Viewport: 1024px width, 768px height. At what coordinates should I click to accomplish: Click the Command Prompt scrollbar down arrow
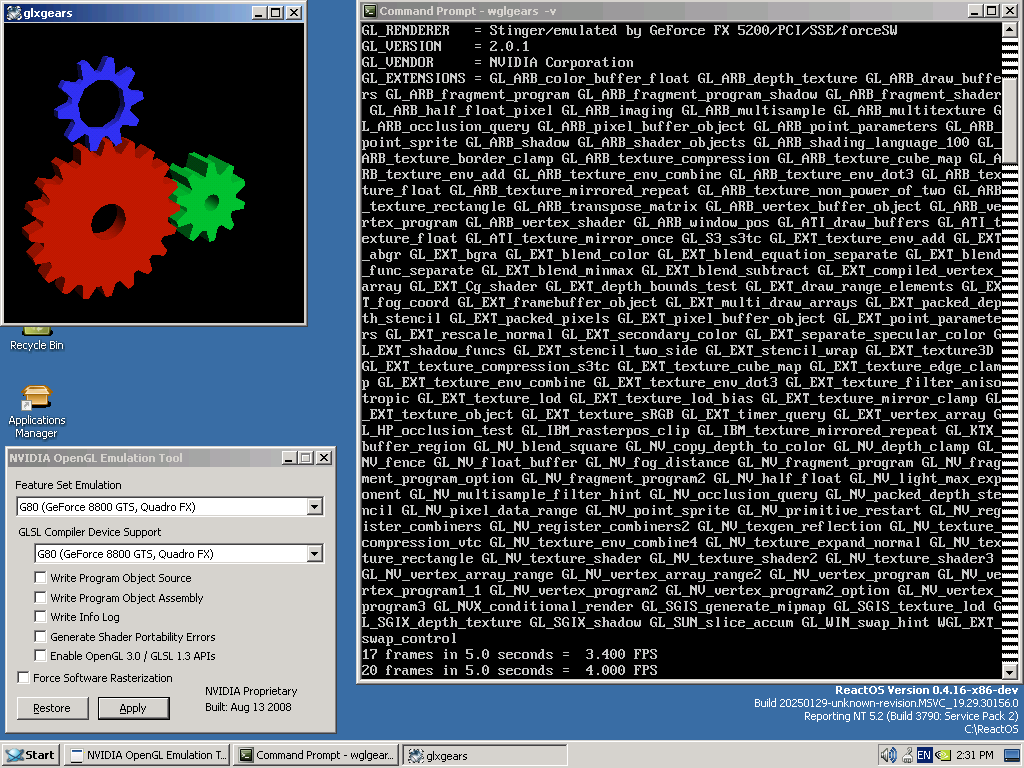[1010, 671]
